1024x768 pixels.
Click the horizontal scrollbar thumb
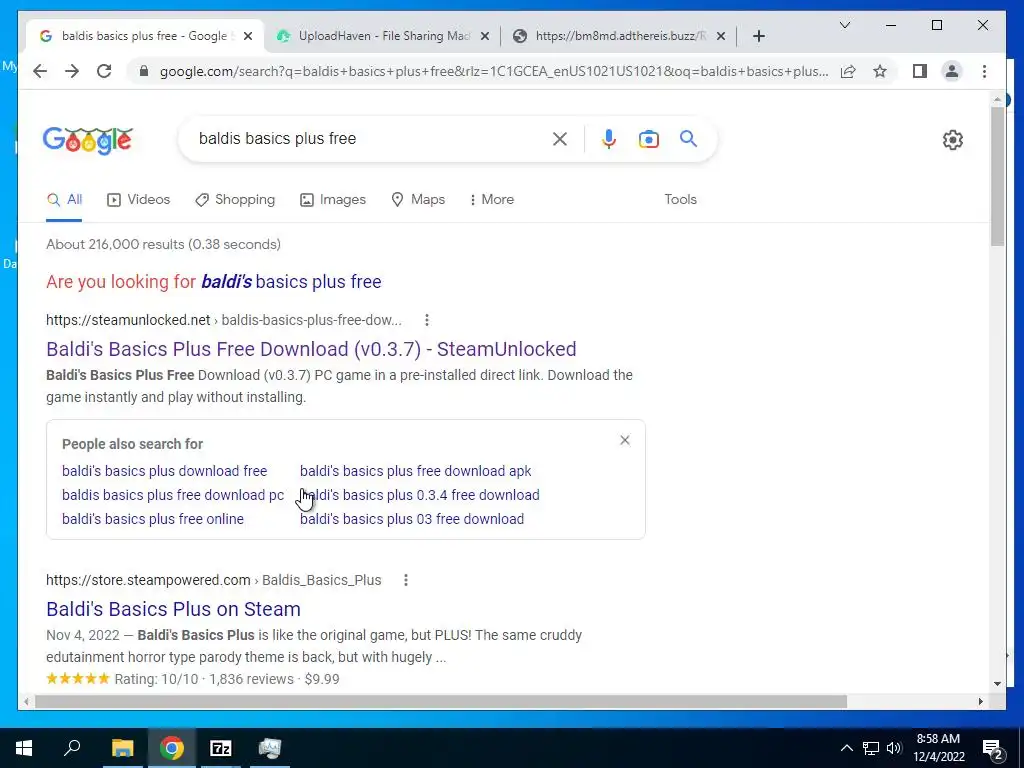coord(441,701)
